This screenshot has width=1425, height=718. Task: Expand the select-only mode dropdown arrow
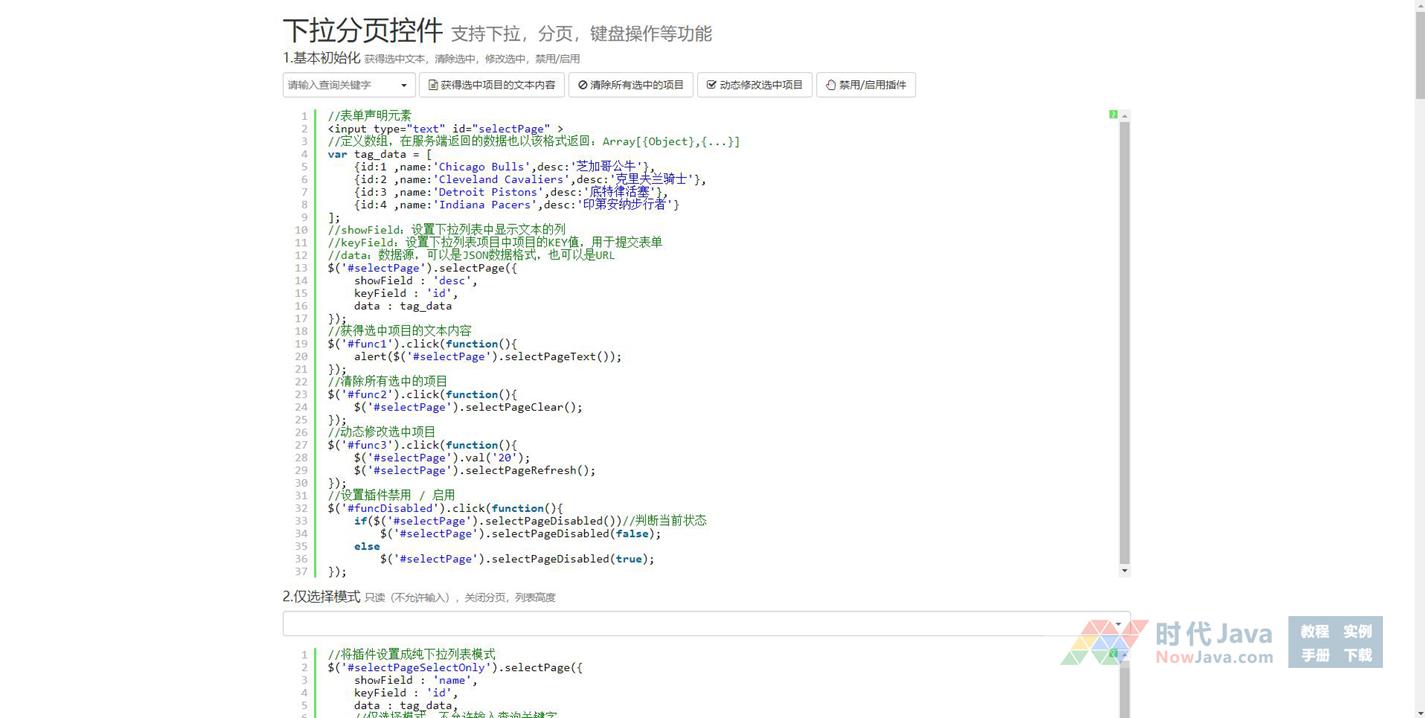coord(1118,624)
